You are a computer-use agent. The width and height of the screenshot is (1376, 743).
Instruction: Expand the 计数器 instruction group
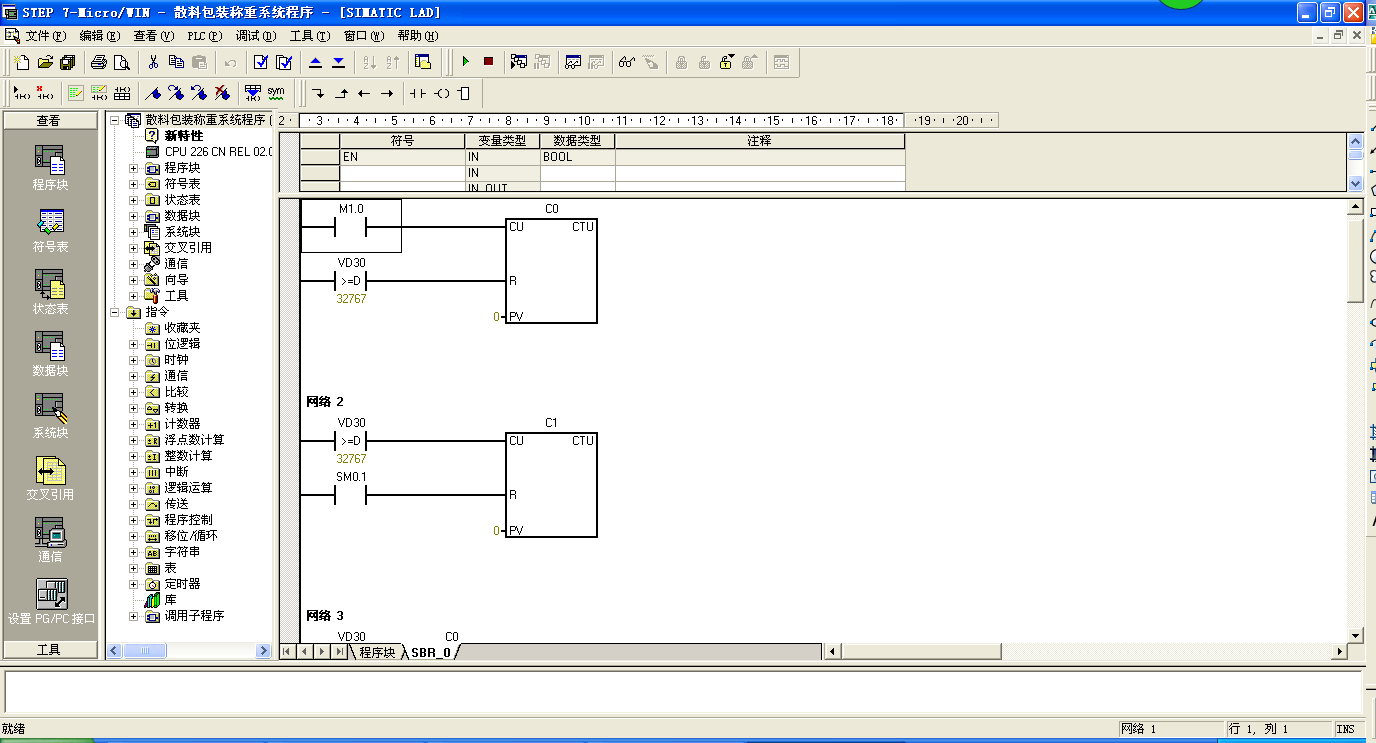coord(134,424)
